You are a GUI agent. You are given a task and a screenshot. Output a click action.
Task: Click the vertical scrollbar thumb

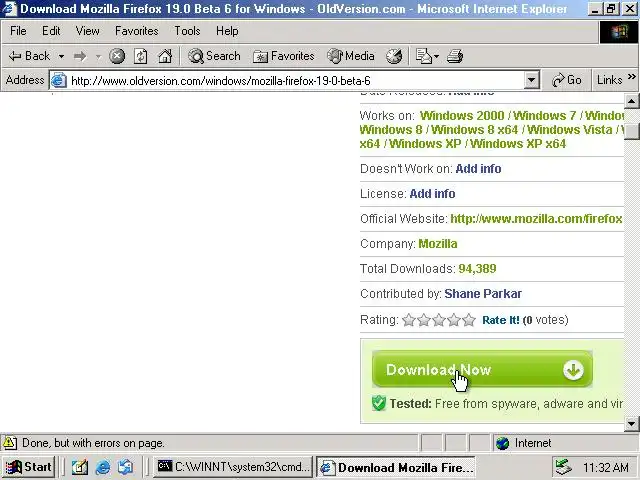point(631,131)
